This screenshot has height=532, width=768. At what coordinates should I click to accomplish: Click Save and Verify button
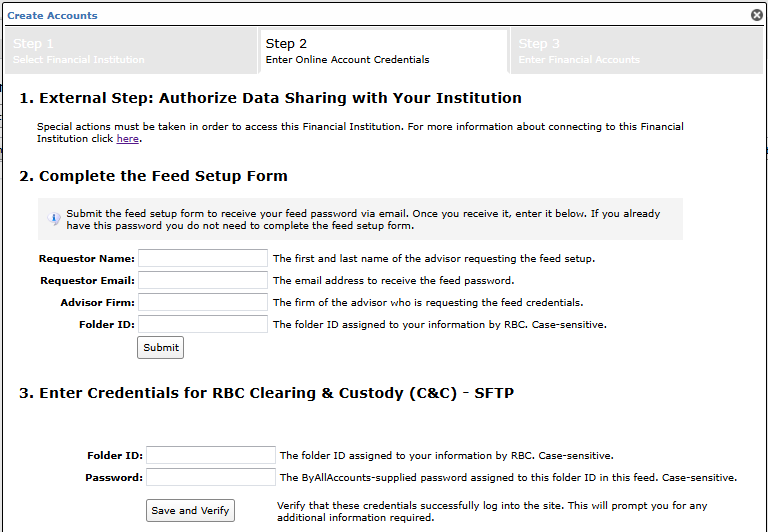[x=190, y=510]
